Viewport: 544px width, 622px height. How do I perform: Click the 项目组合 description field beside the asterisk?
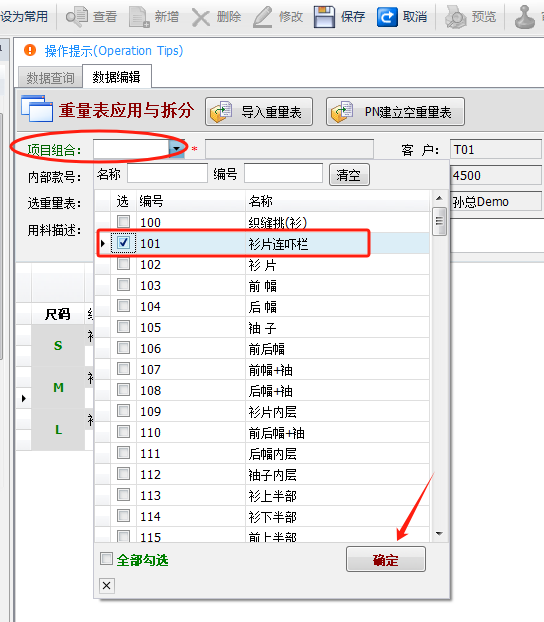[289, 149]
